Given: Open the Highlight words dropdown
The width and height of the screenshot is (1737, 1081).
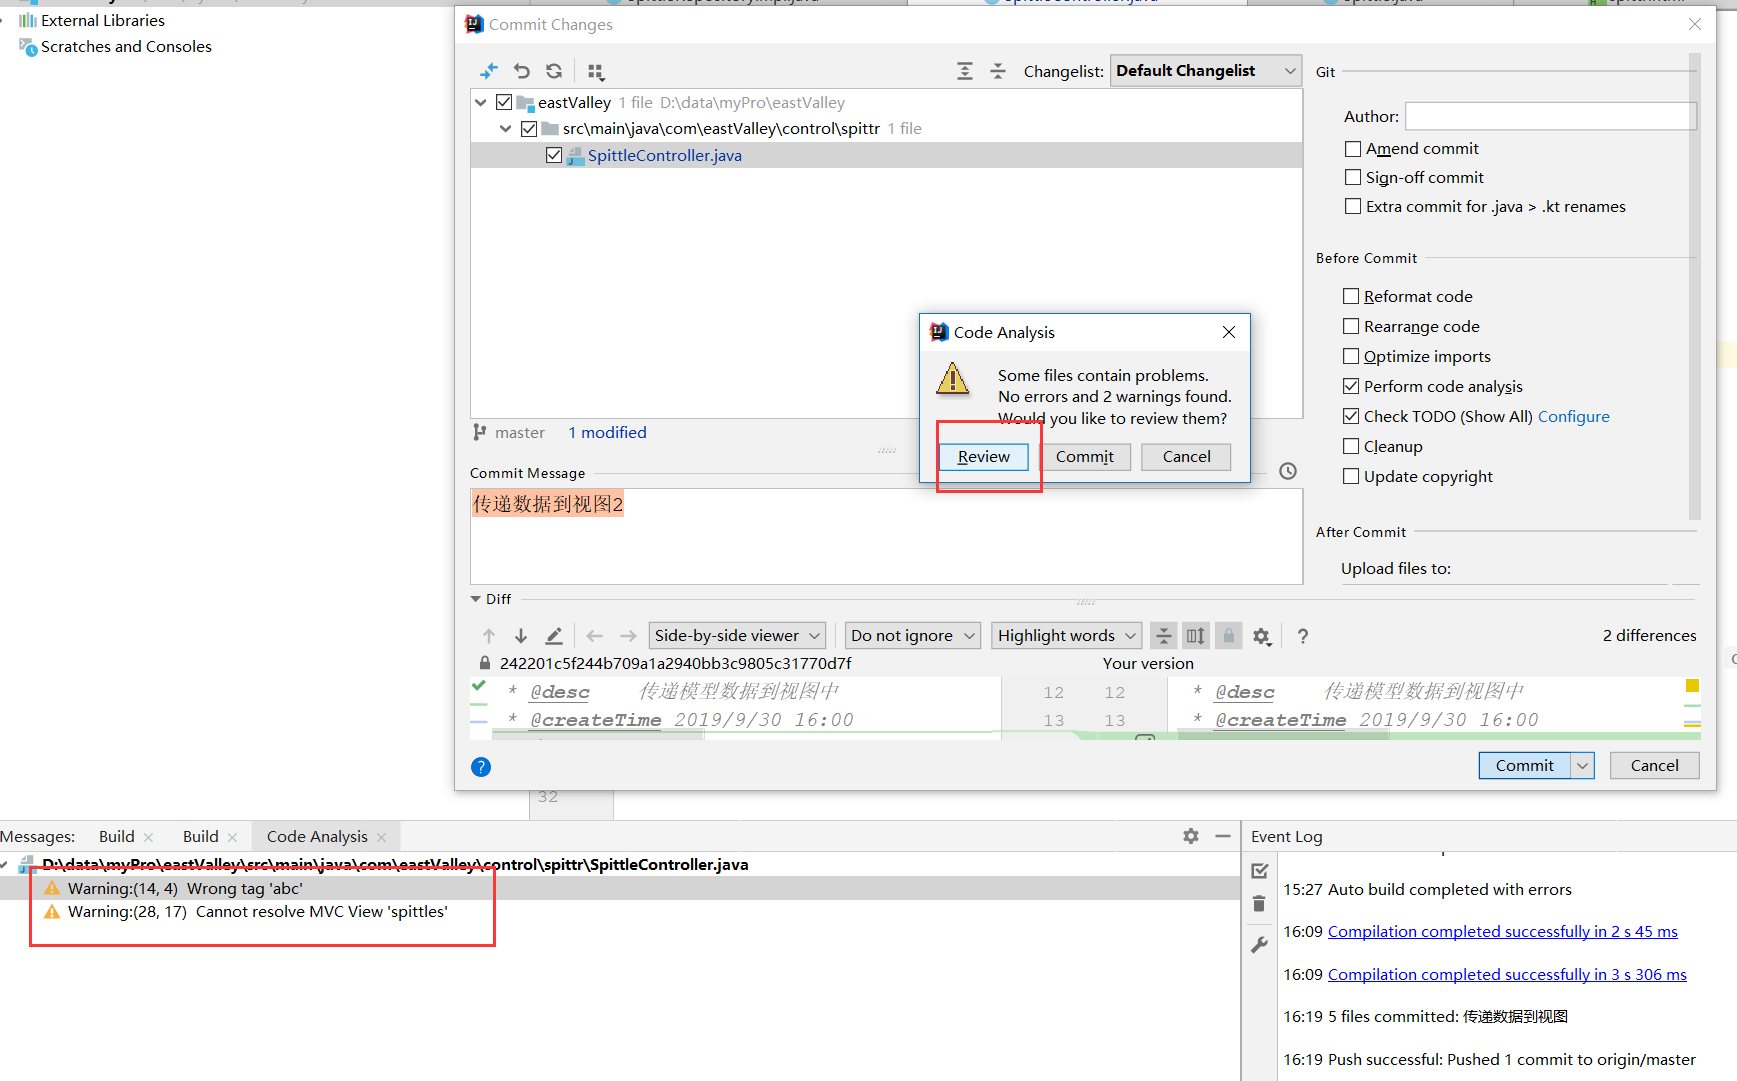Looking at the screenshot, I should (1065, 635).
